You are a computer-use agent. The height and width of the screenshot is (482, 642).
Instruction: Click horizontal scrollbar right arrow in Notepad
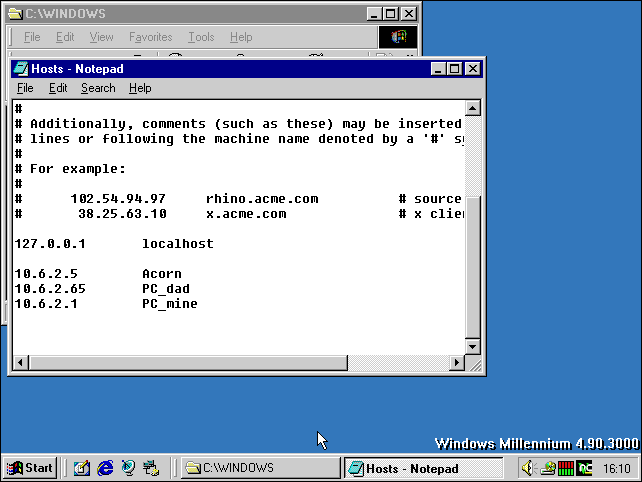pos(457,363)
